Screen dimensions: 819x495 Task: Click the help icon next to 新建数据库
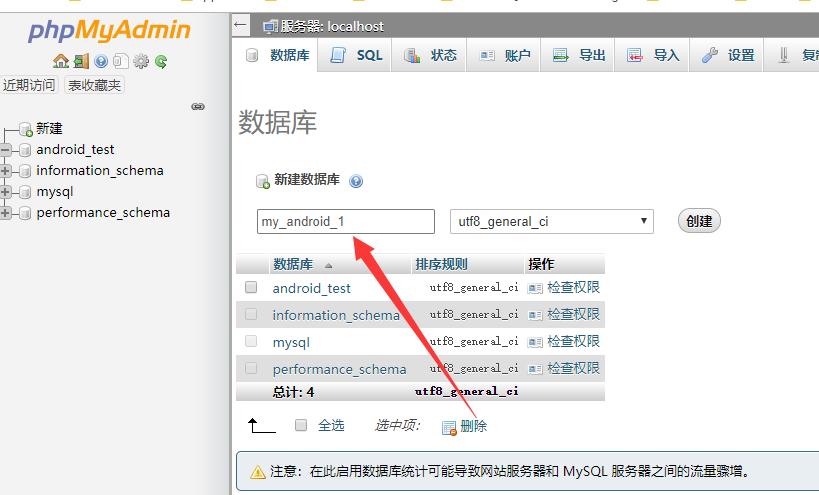pyautogui.click(x=356, y=181)
